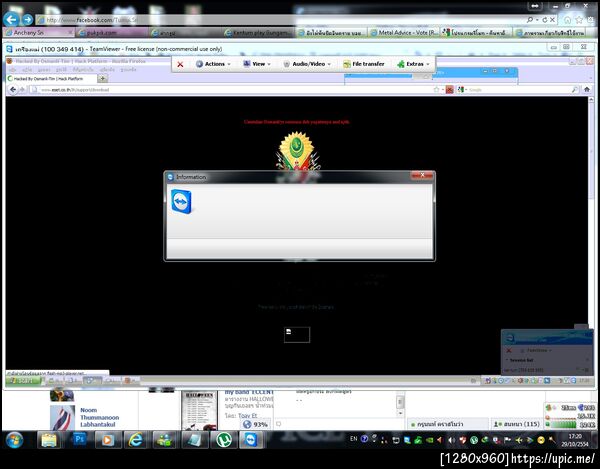600x469 pixels.
Task: Open Internet Explorer from the taskbar
Action: pos(136,440)
